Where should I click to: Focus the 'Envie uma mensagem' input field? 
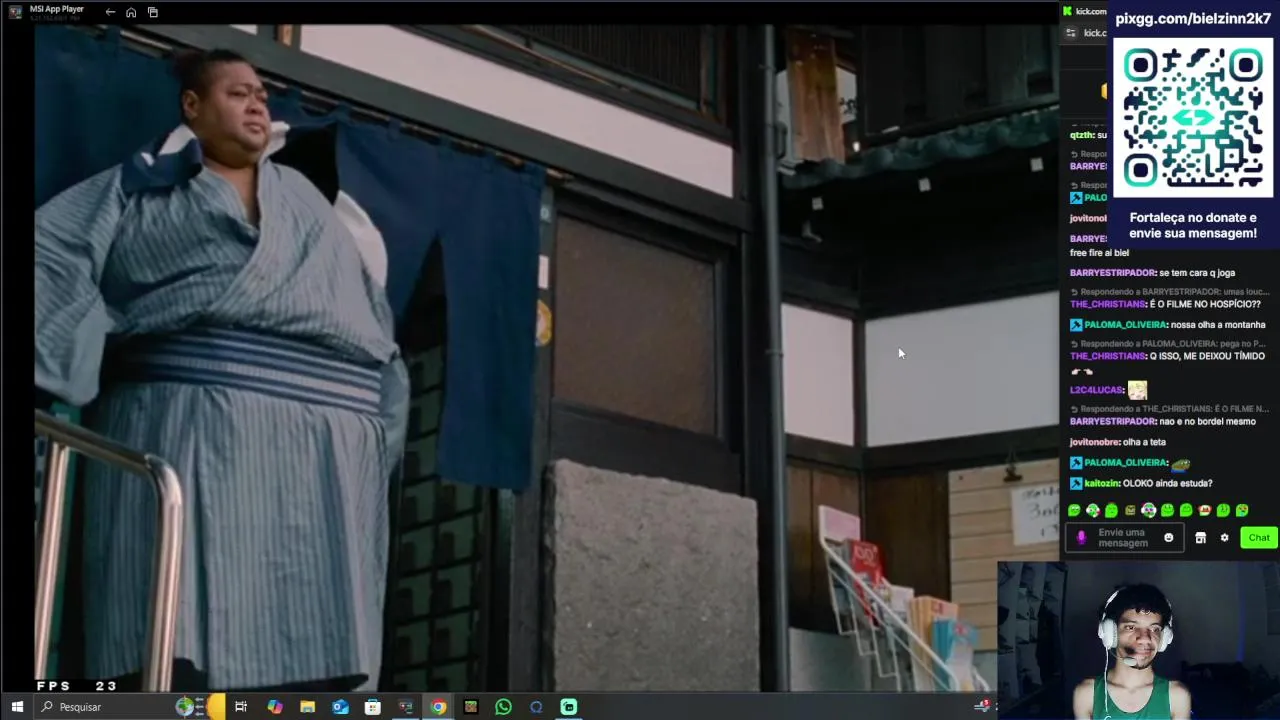point(1123,538)
